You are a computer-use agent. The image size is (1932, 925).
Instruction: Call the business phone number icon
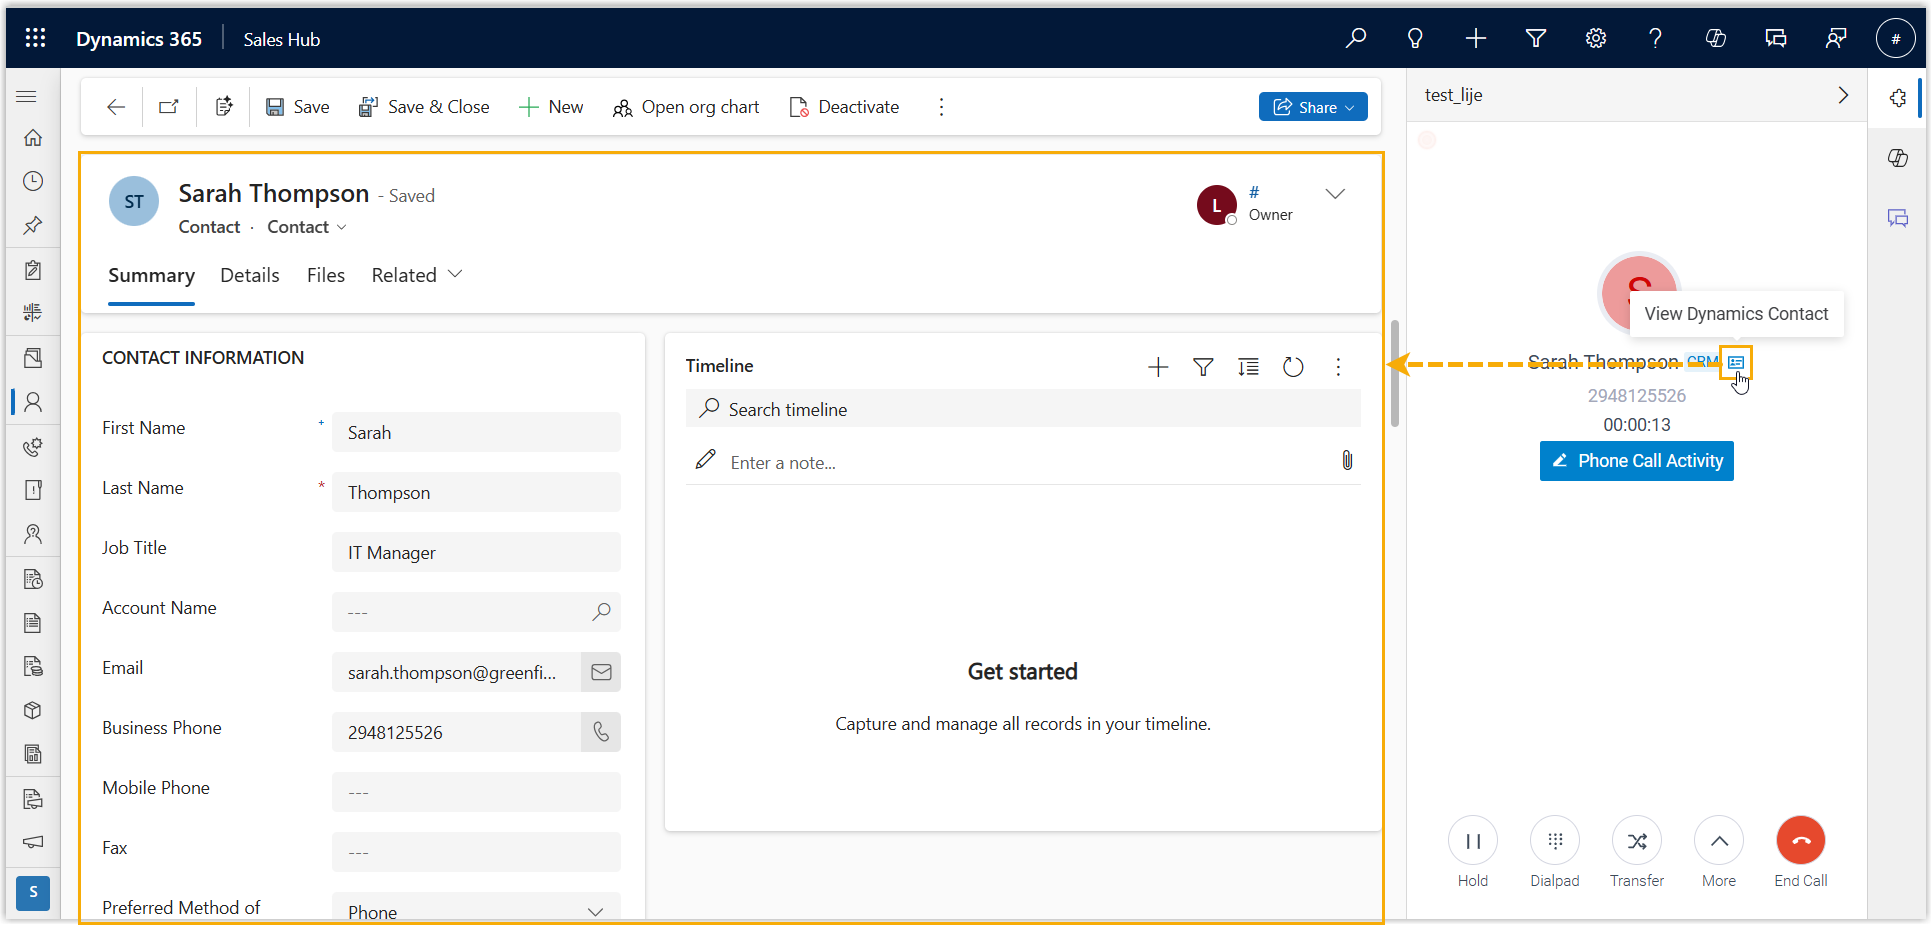[601, 732]
